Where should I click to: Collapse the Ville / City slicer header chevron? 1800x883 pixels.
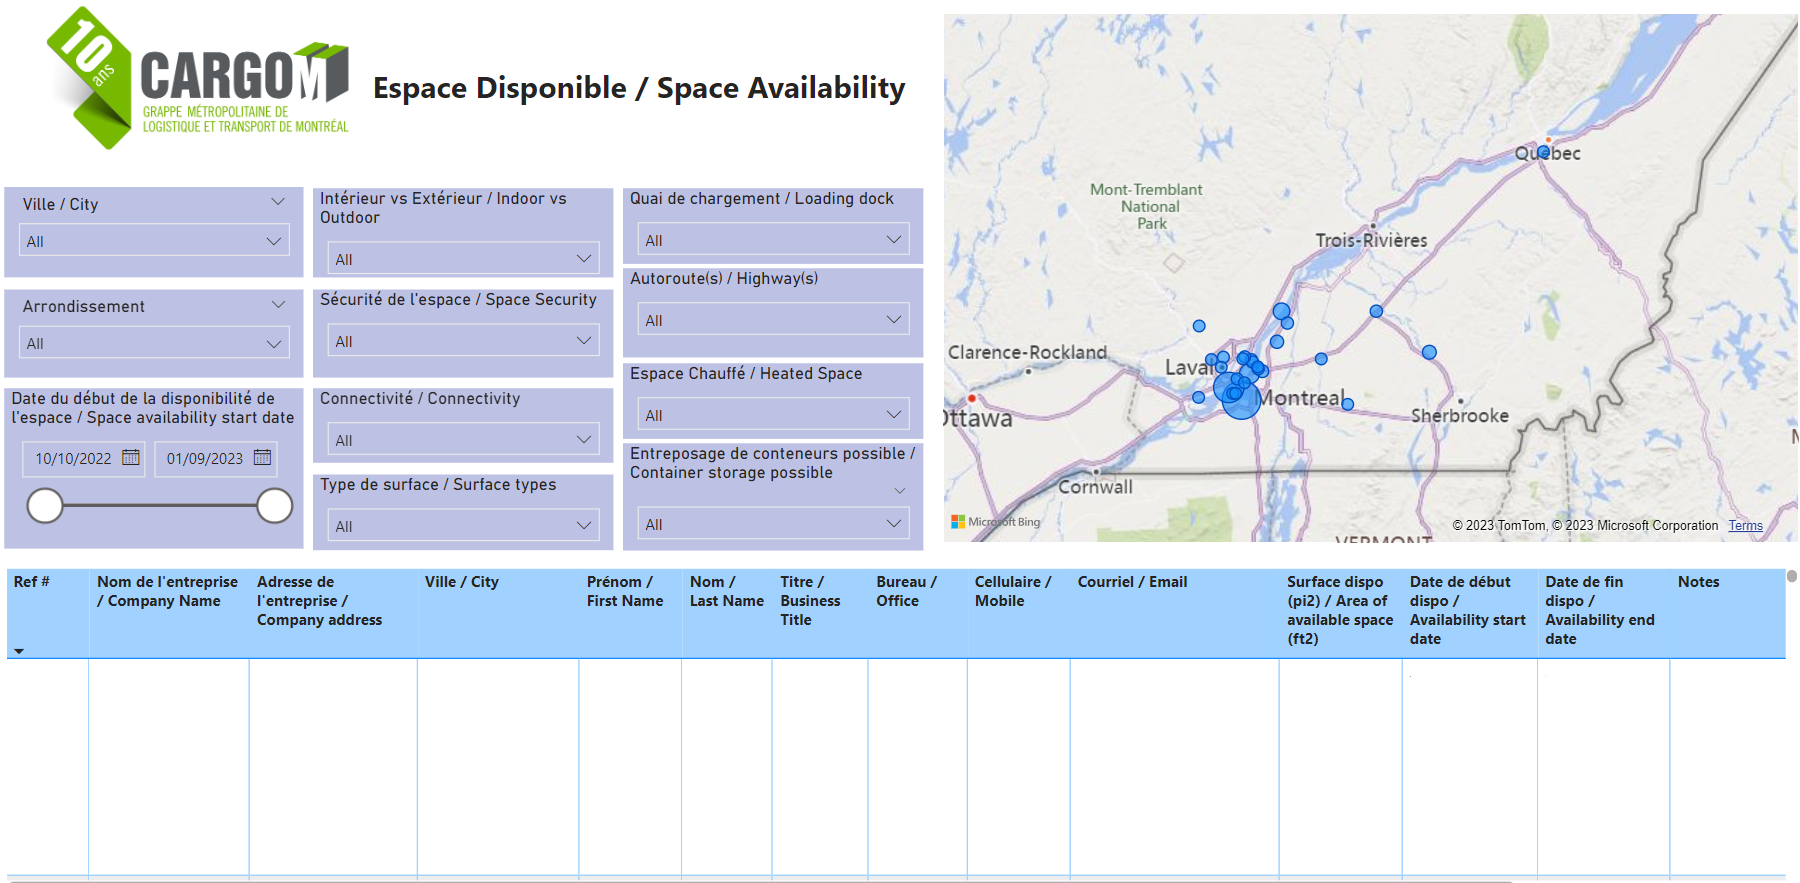[x=278, y=202]
